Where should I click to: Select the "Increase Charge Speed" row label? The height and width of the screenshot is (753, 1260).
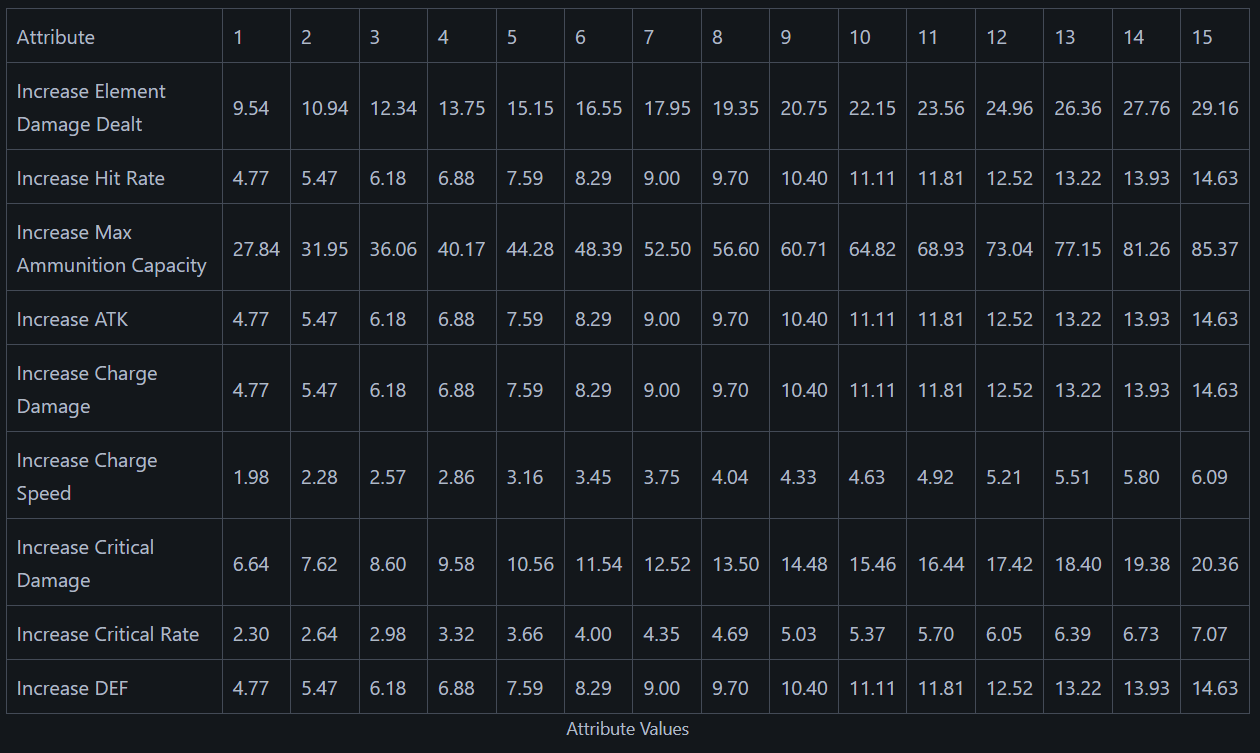pyautogui.click(x=87, y=477)
